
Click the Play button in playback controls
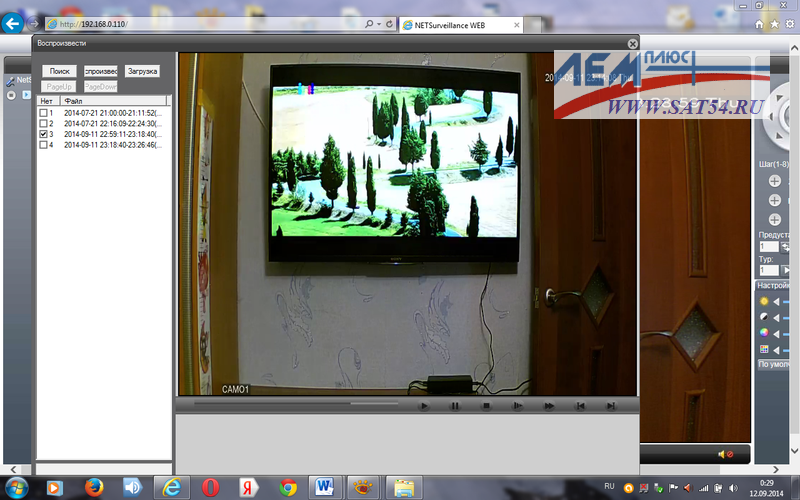(x=423, y=406)
